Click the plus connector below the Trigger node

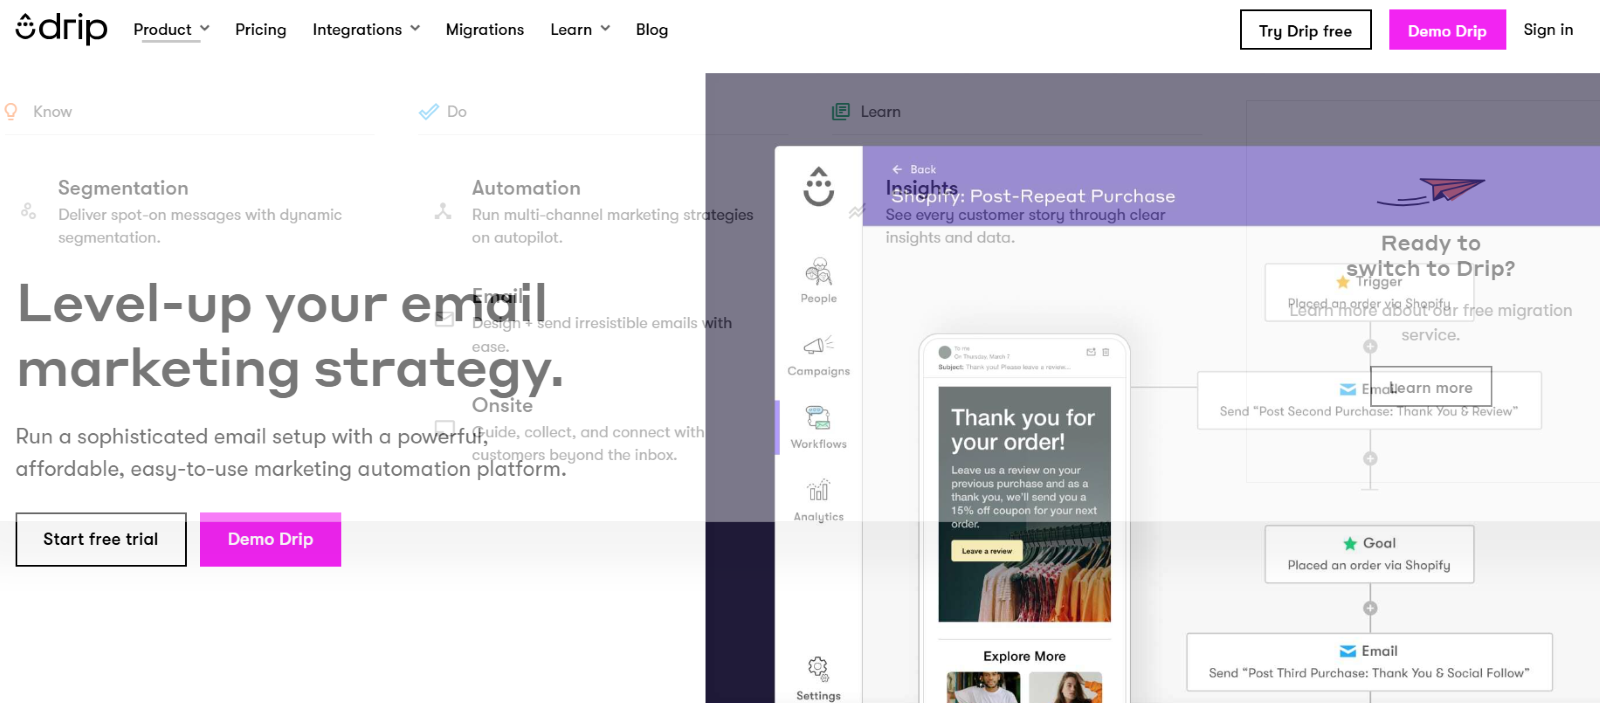point(1370,346)
